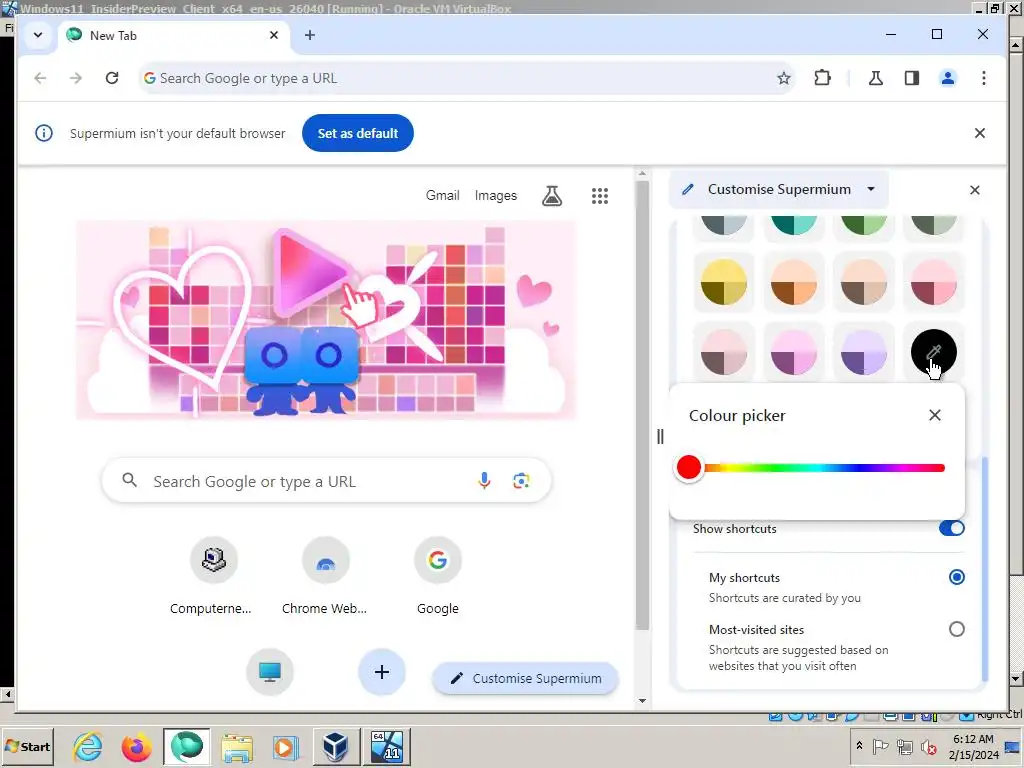Open the Google shortcut
Screen dimensions: 1024x768
[438, 576]
